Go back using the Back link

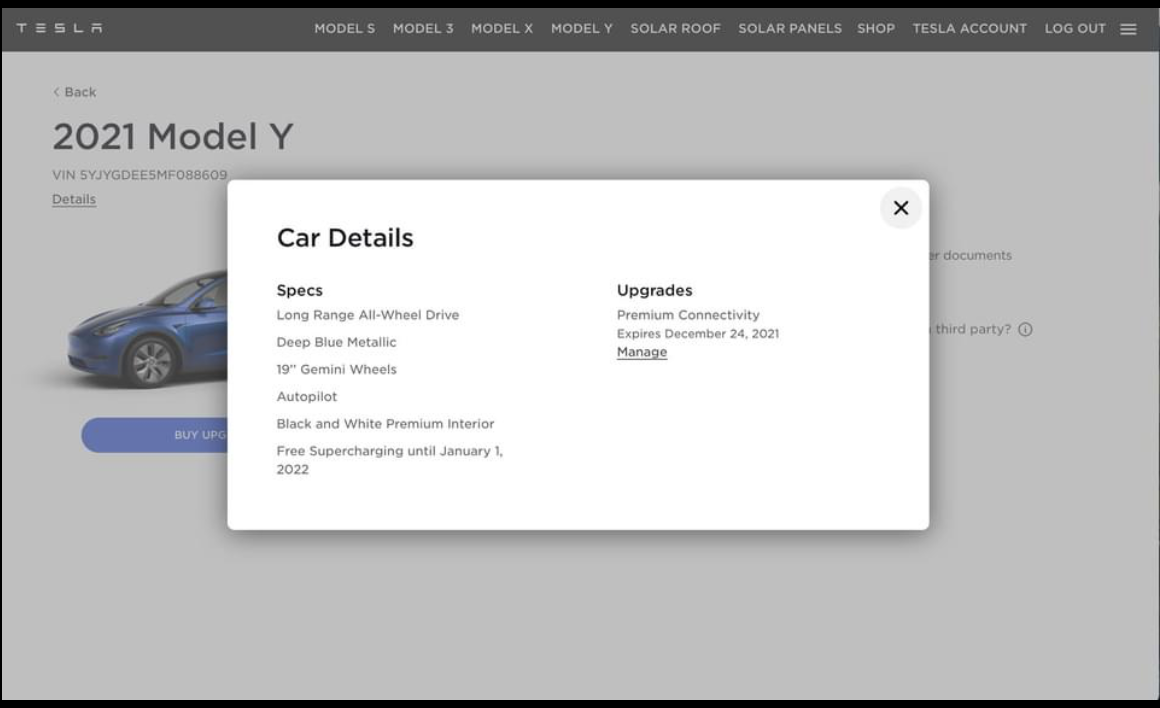(75, 92)
